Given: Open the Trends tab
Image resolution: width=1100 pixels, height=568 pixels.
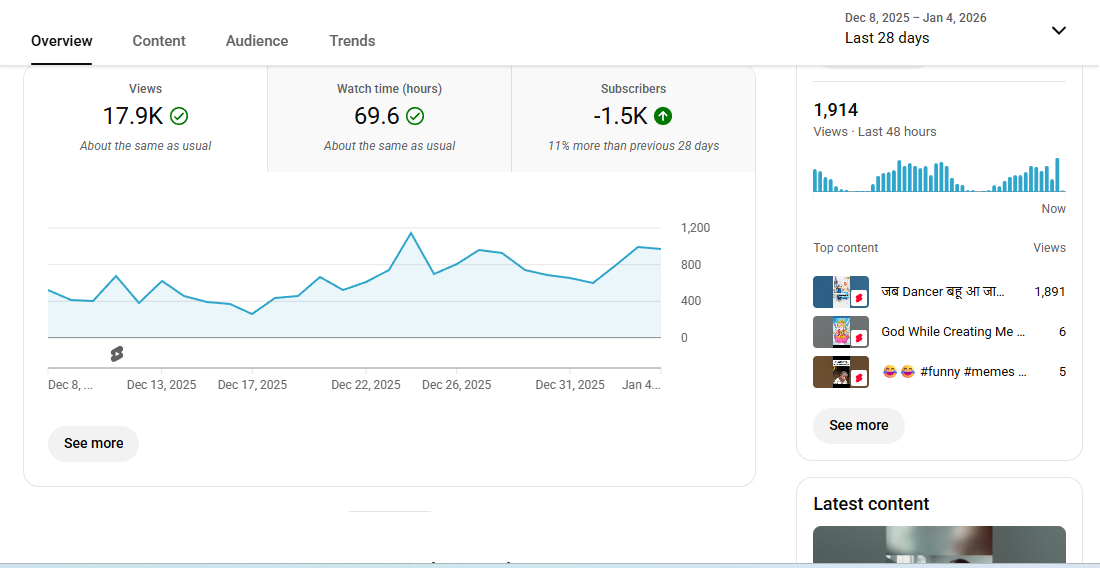Looking at the screenshot, I should tap(352, 41).
